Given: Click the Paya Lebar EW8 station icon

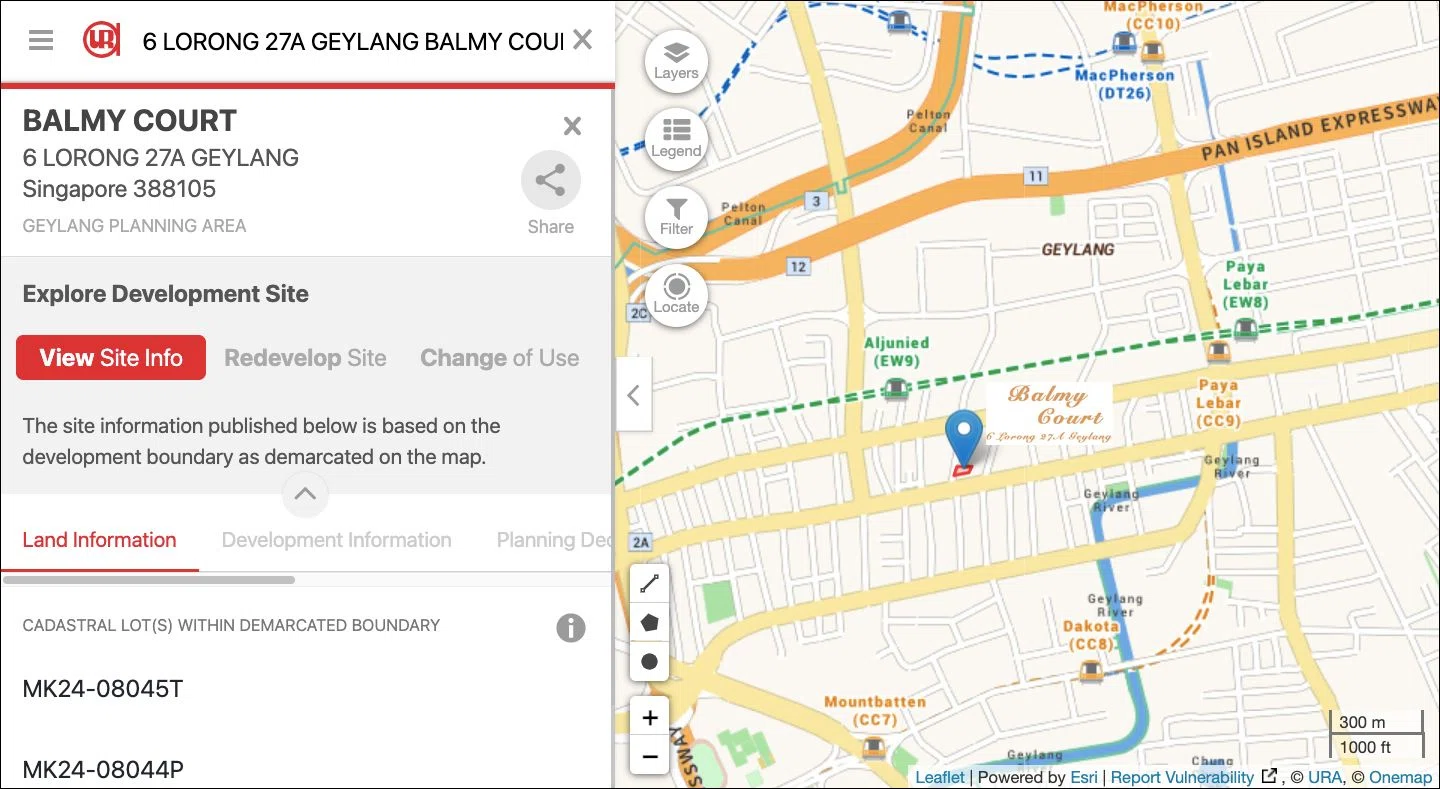Looking at the screenshot, I should click(1245, 328).
